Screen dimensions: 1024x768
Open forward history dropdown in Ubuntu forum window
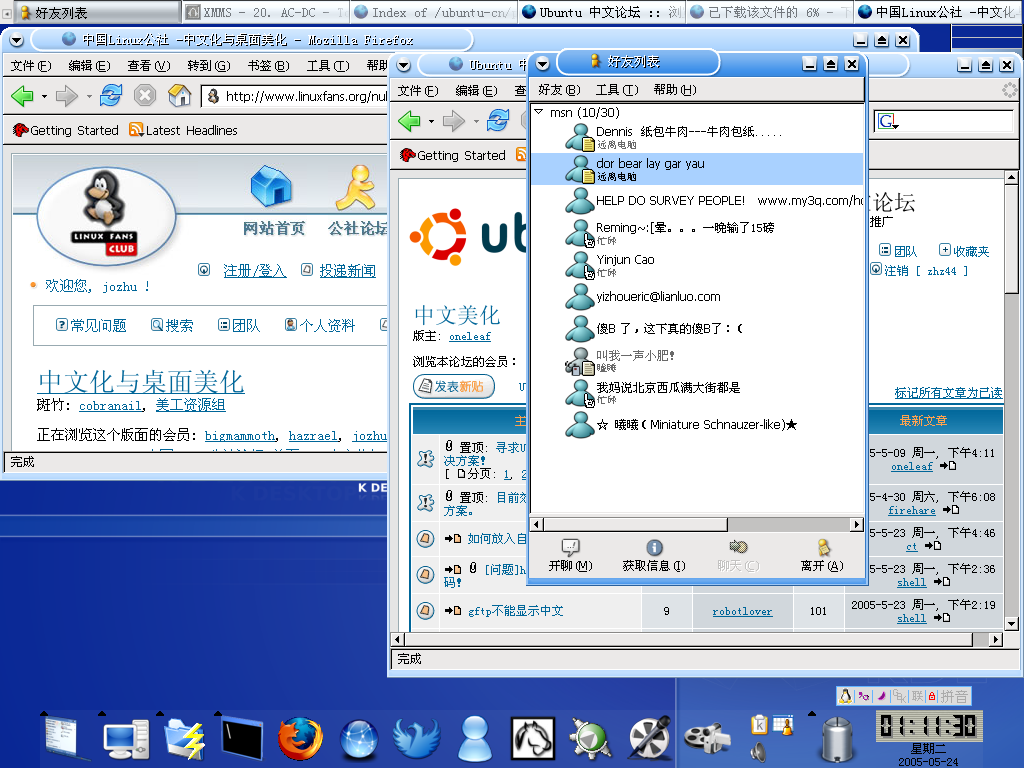pyautogui.click(x=475, y=121)
